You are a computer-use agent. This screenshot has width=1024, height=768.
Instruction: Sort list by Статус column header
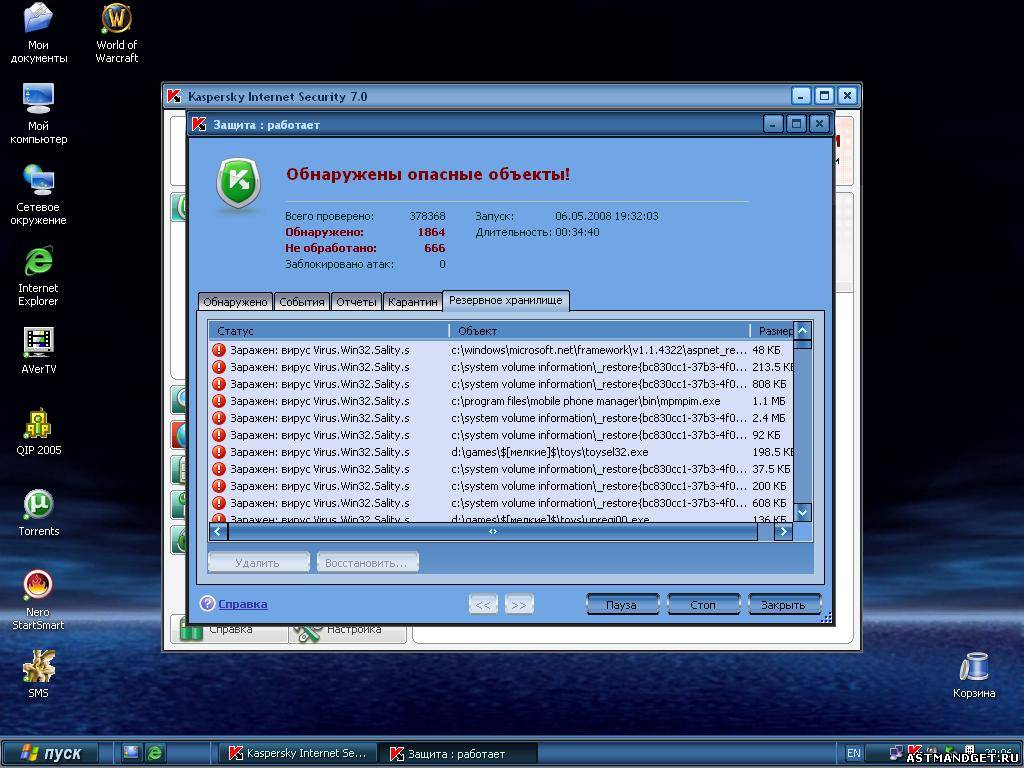pyautogui.click(x=328, y=331)
